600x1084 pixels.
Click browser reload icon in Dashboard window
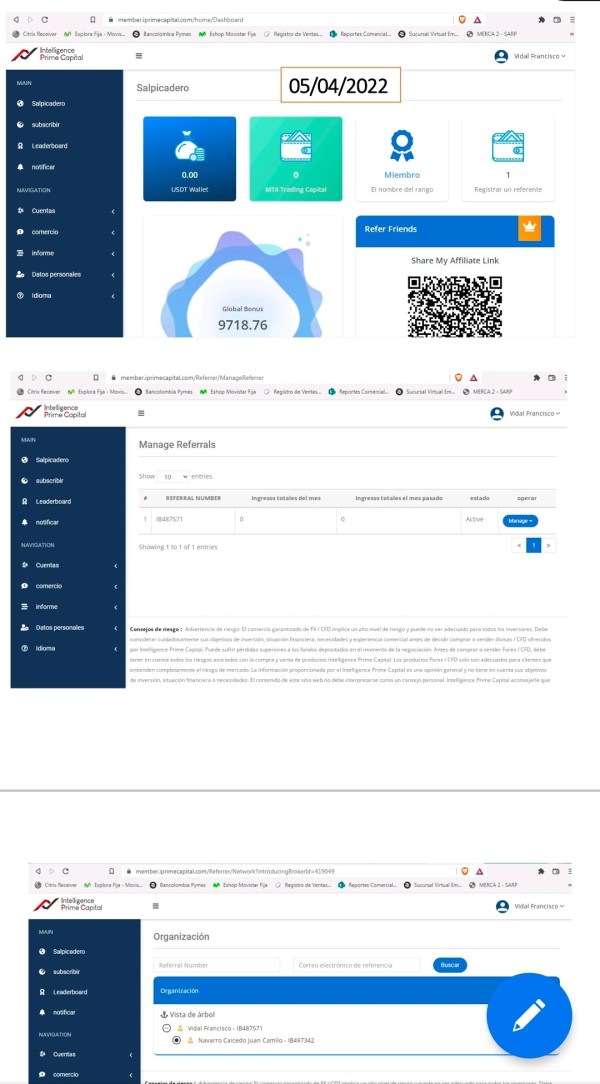45,20
